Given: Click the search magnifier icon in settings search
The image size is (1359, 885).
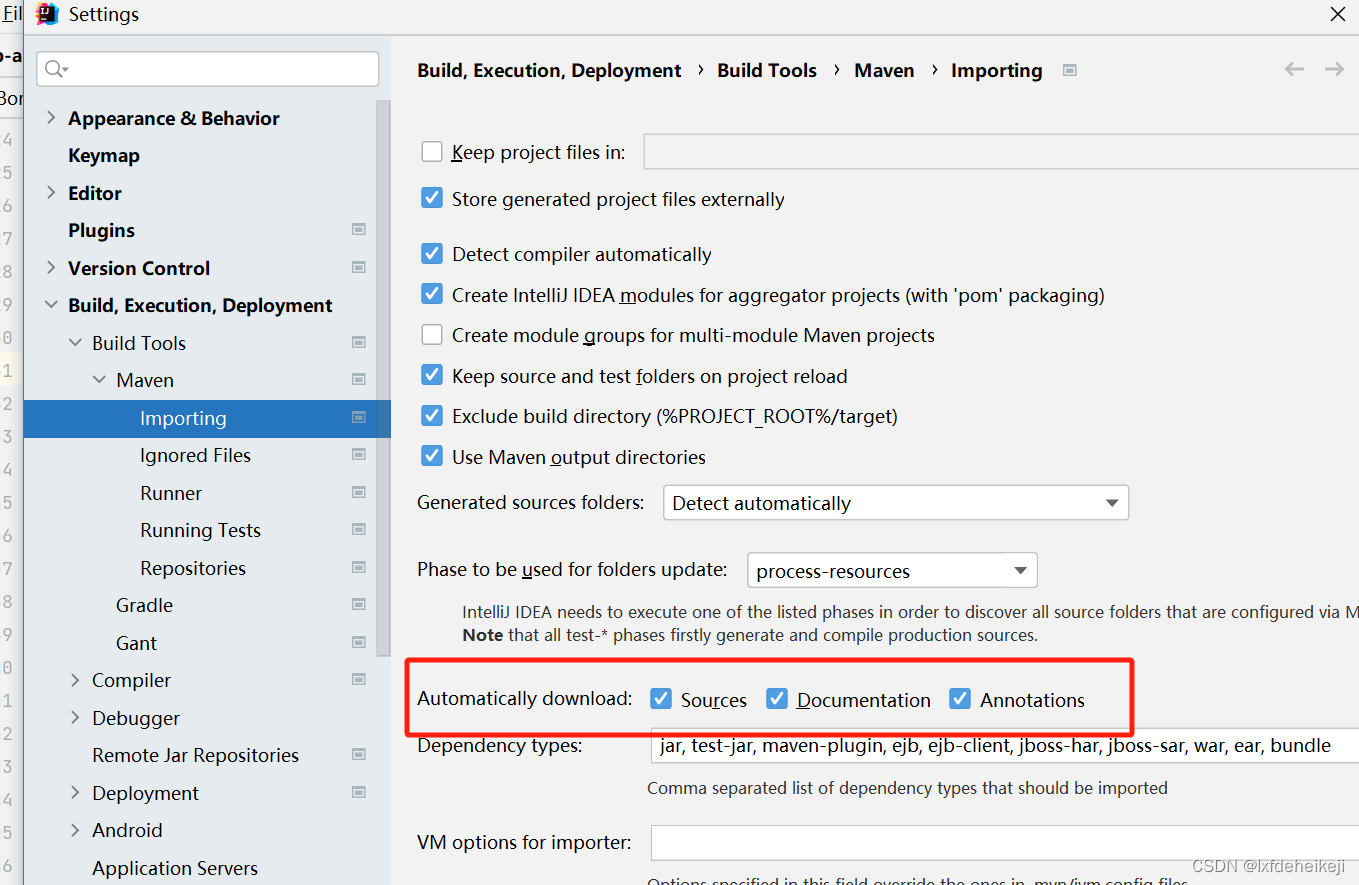Looking at the screenshot, I should click(56, 69).
